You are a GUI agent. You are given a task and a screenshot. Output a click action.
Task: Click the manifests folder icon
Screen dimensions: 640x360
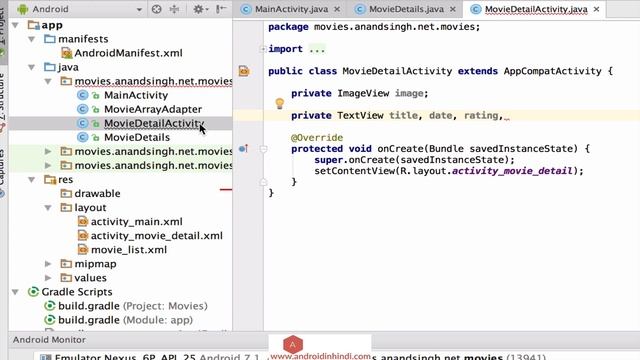tap(50, 39)
